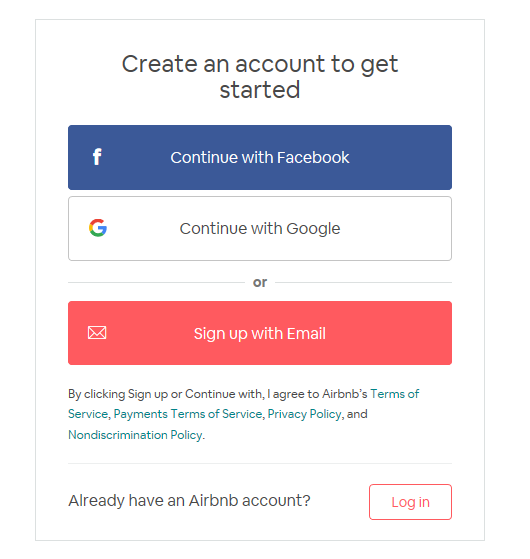Click the "By clicking Sign up or Continue with" text

coord(166,394)
